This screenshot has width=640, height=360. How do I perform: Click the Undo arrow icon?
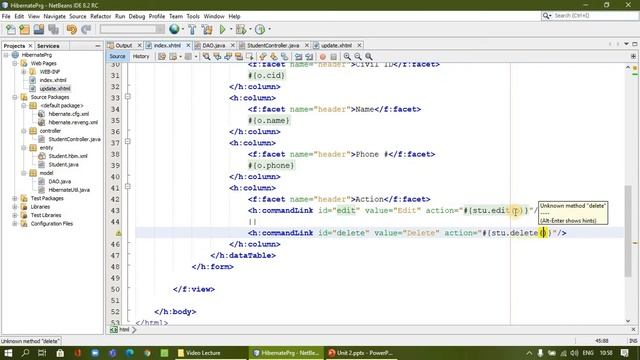pos(72,29)
